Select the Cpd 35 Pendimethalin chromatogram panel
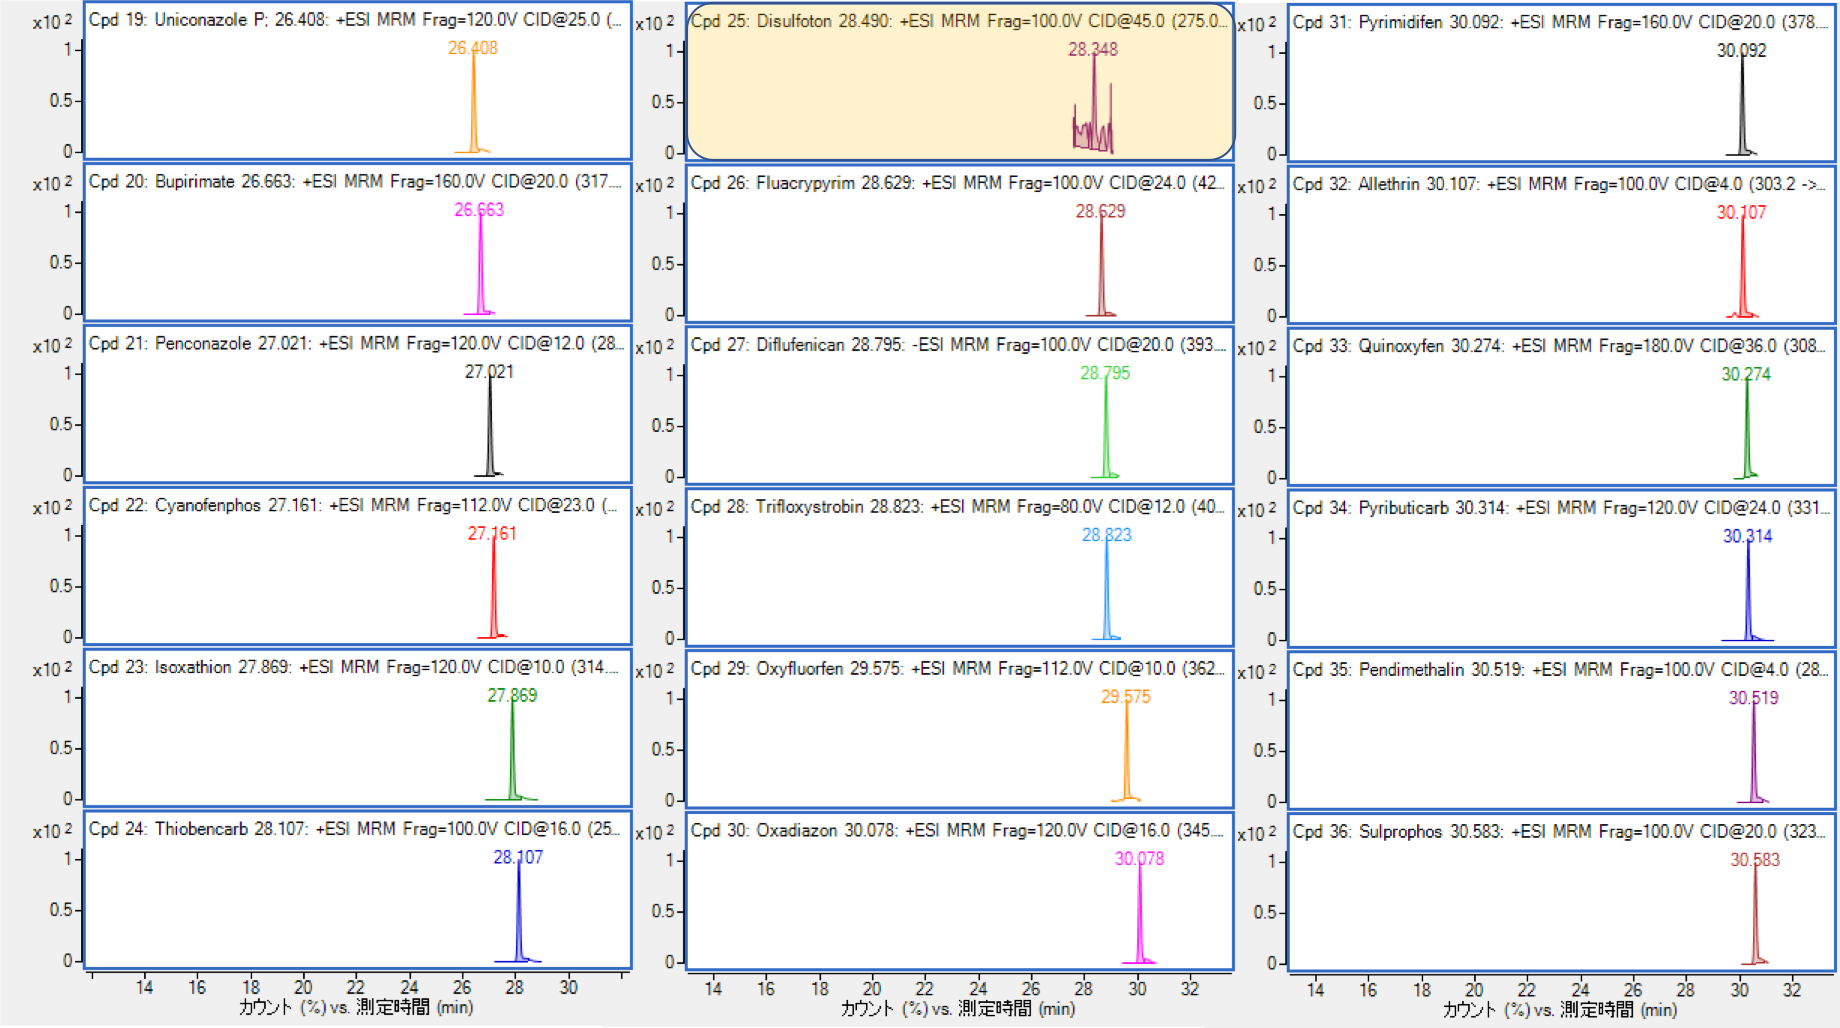Viewport: 1840px width, 1028px height. click(1562, 731)
